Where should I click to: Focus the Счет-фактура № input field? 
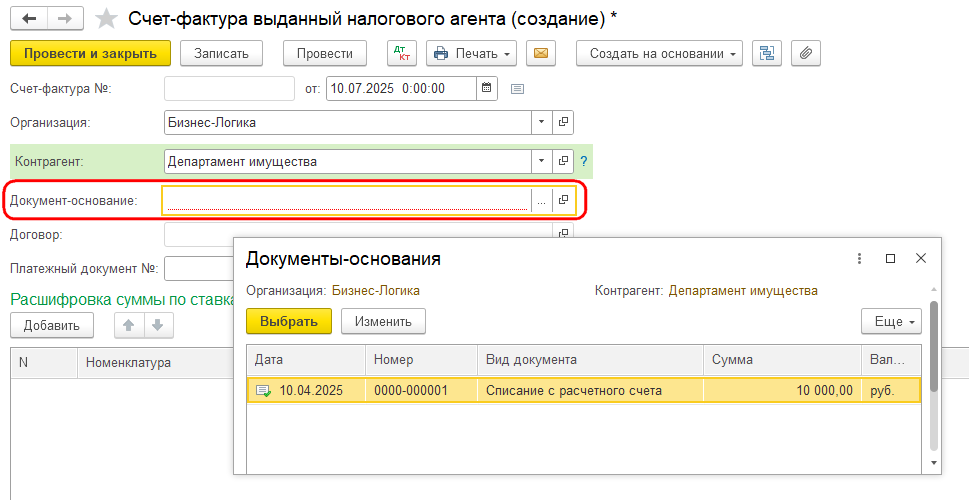coord(229,88)
